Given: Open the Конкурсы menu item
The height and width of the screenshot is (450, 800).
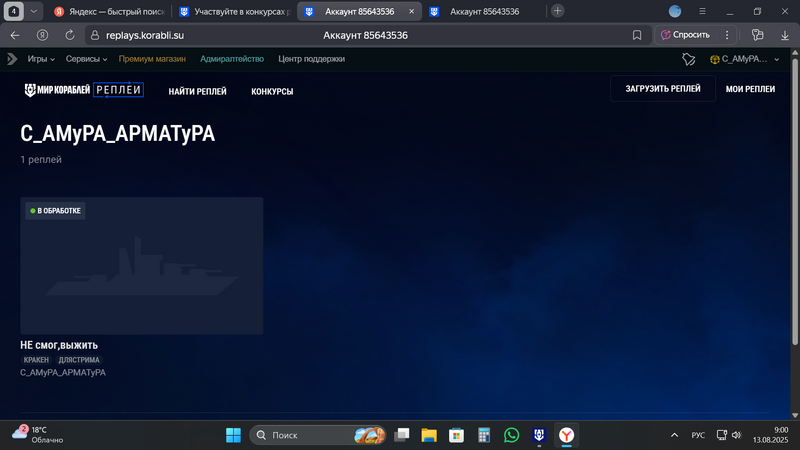Looking at the screenshot, I should click(x=272, y=91).
